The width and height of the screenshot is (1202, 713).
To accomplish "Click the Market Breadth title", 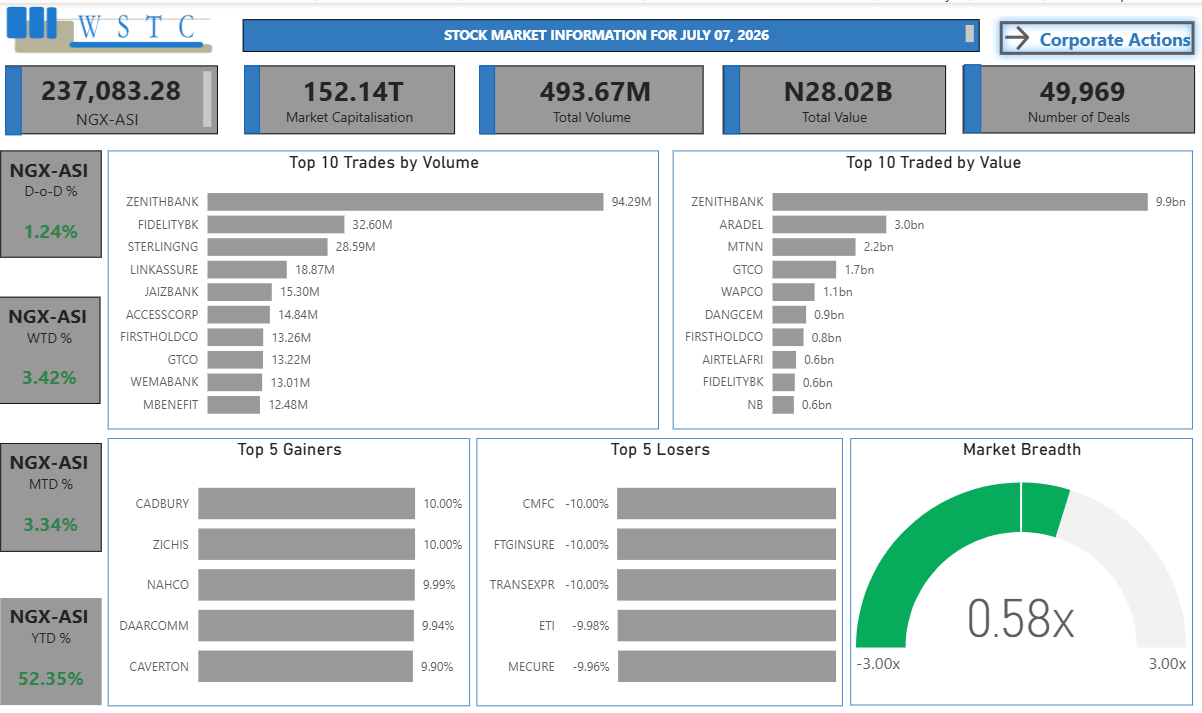I will click(x=1022, y=450).
